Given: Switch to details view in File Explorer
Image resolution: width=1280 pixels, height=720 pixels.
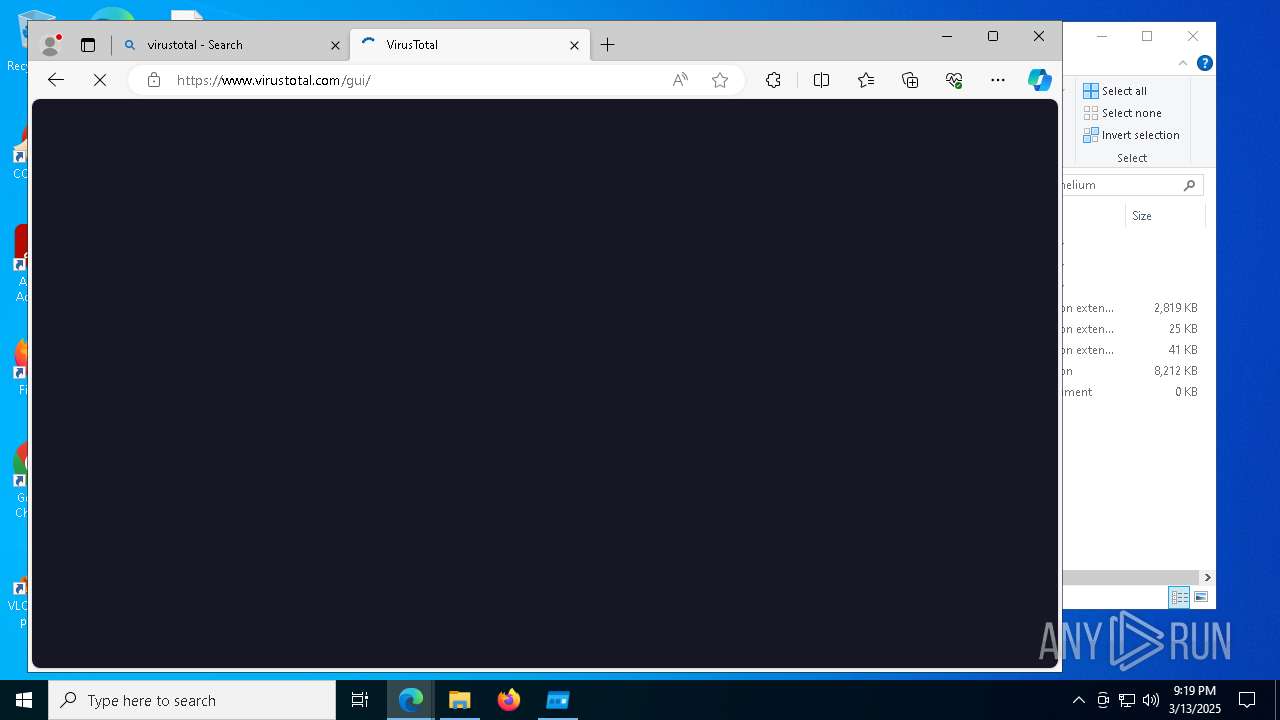Looking at the screenshot, I should click(1180, 597).
